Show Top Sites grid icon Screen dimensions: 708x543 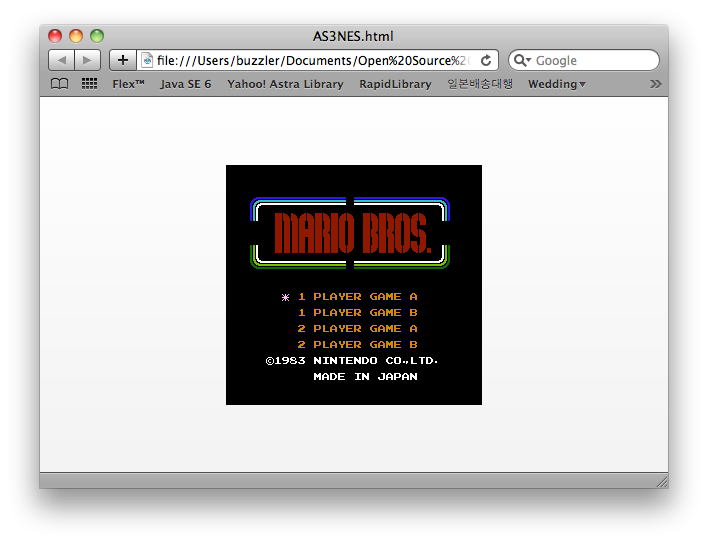[89, 84]
